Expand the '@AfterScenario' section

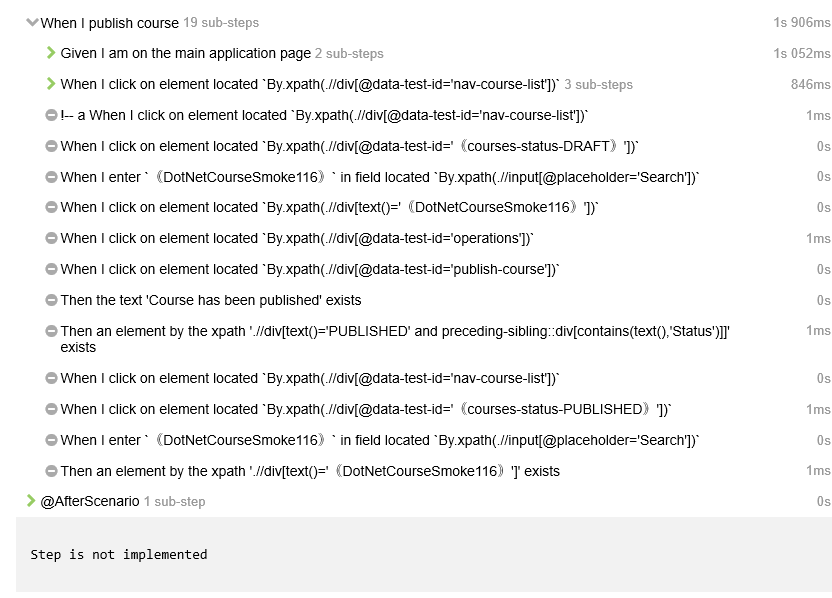32,501
